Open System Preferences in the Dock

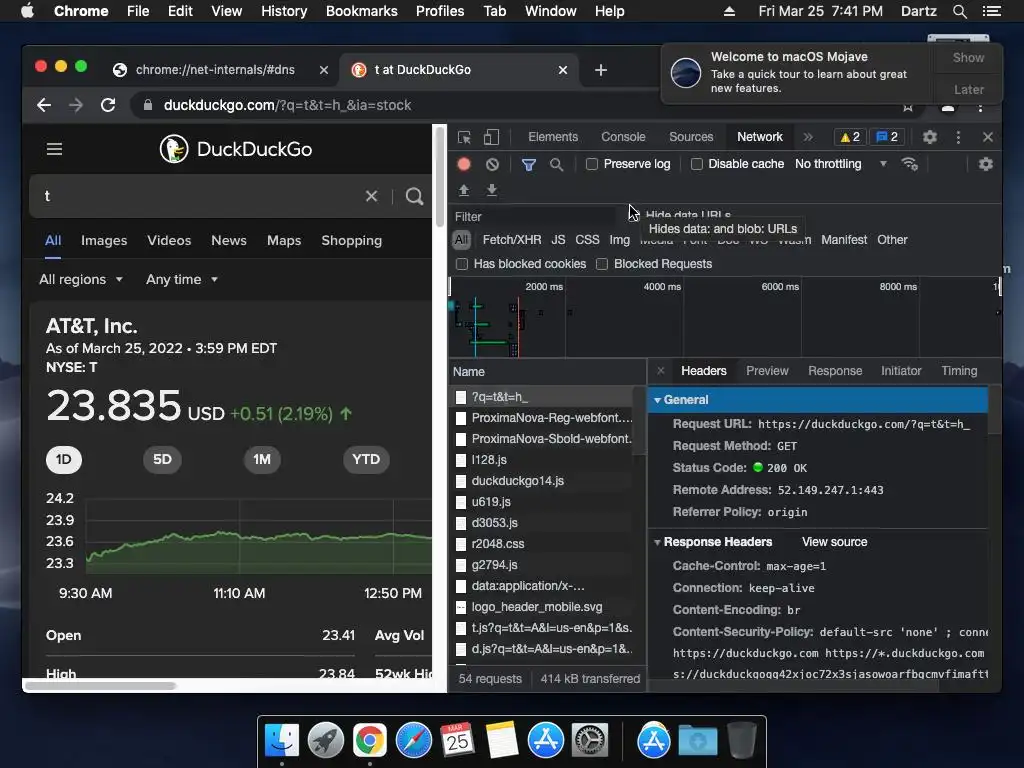pyautogui.click(x=590, y=741)
